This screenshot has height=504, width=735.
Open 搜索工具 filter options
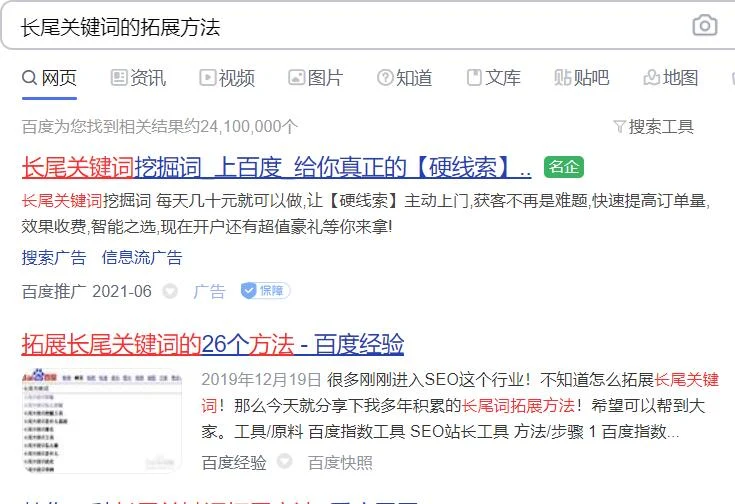tap(653, 127)
